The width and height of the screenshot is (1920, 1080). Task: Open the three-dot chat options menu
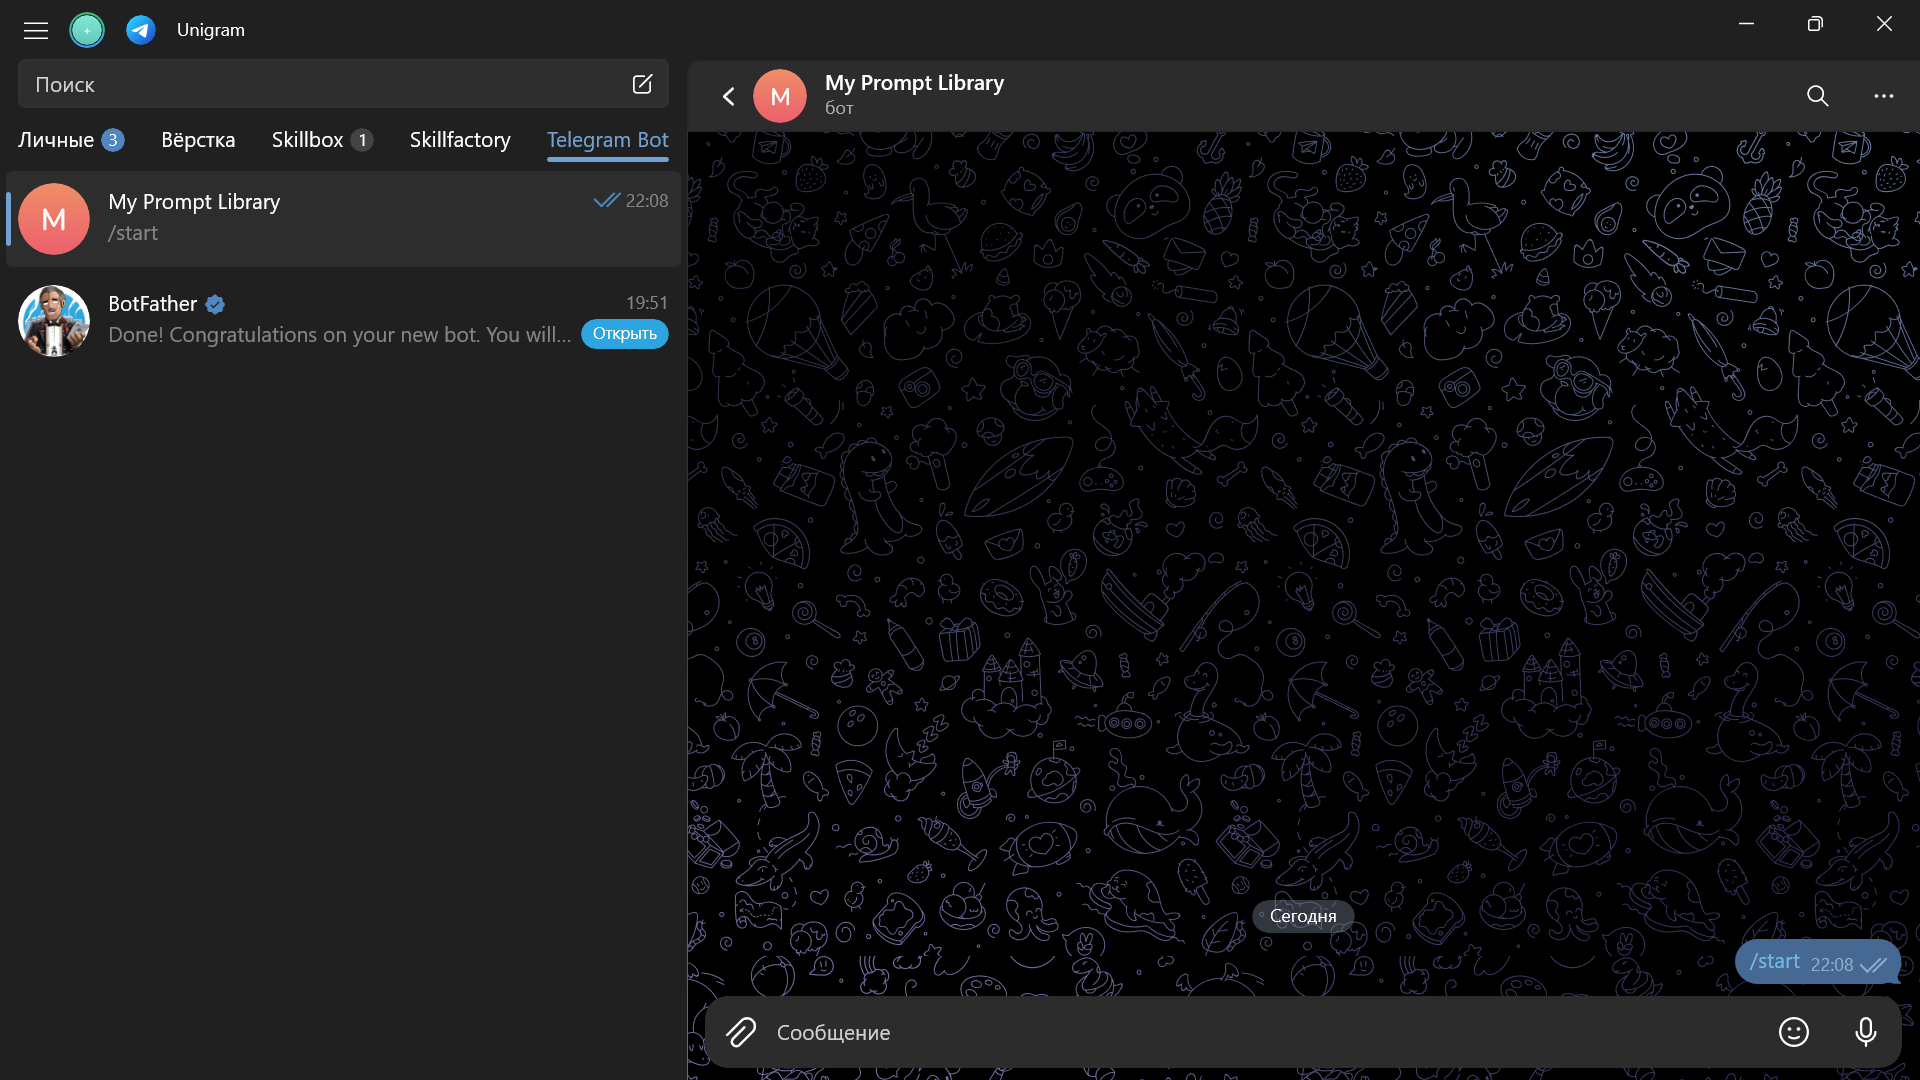click(1883, 96)
